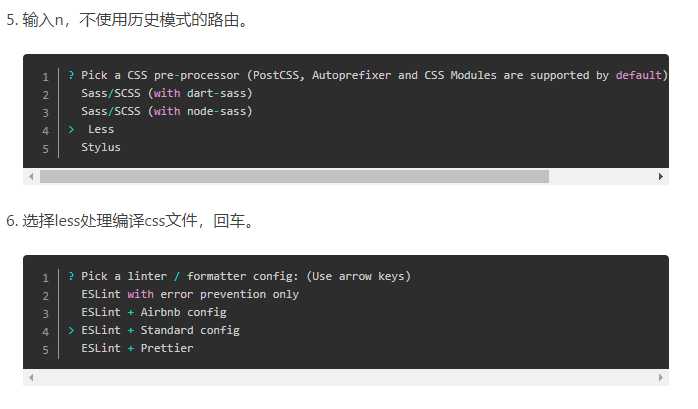Select the Sass/SCSS (with dart-sass) option
This screenshot has width=698, height=409.
(x=167, y=93)
